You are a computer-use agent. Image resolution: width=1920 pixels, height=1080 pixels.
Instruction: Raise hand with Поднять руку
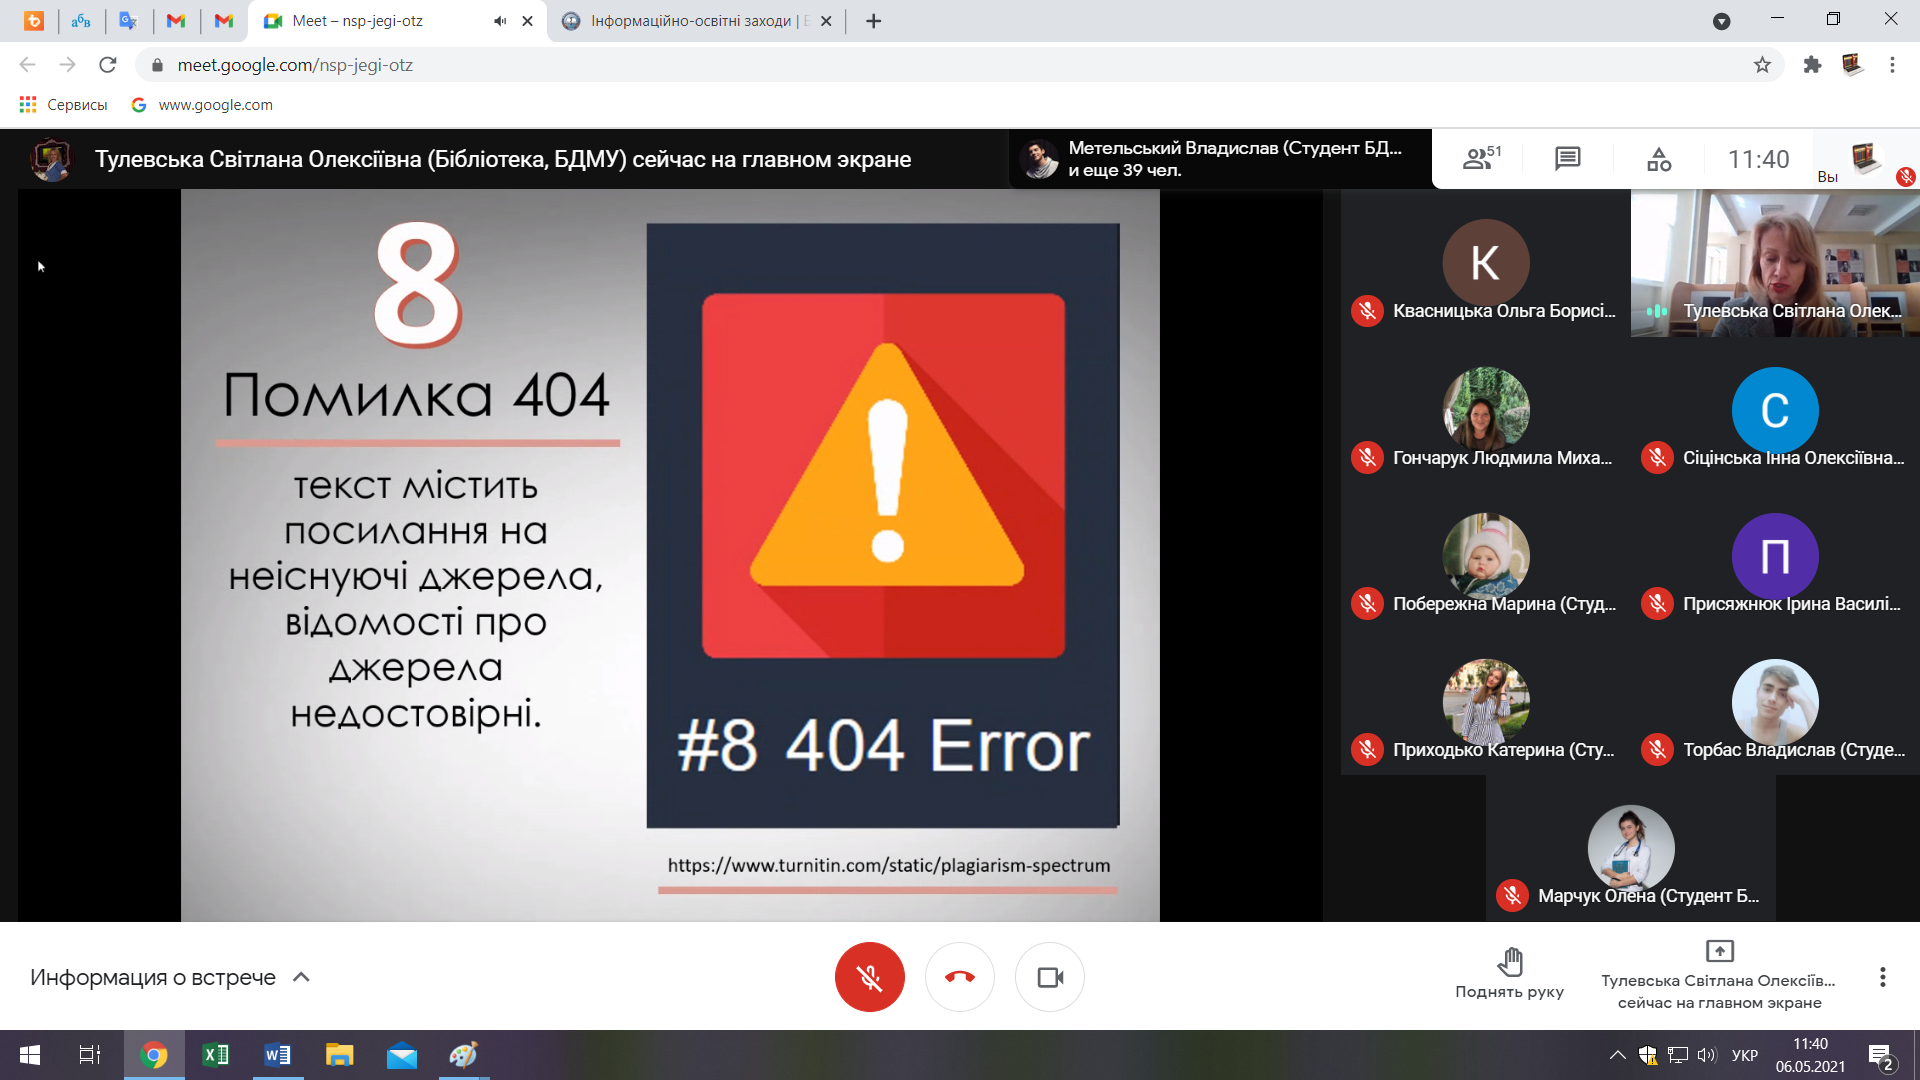point(1509,974)
